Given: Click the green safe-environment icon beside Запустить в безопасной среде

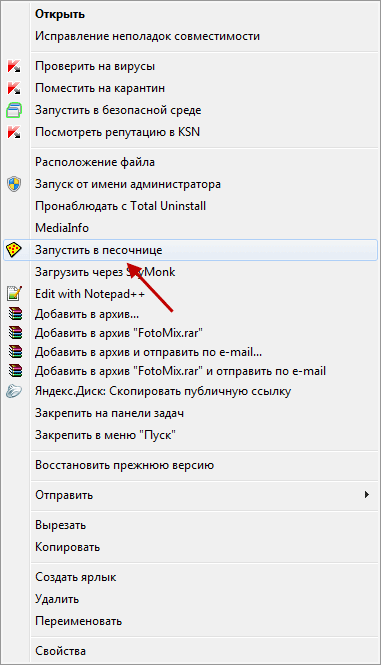Looking at the screenshot, I should 14,110.
